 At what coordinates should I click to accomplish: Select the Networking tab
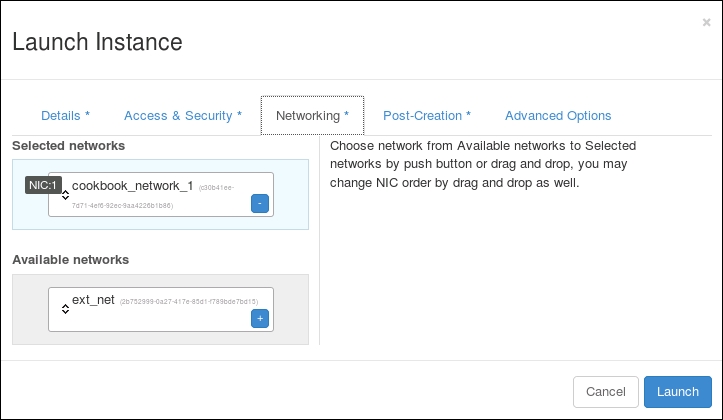click(x=312, y=116)
